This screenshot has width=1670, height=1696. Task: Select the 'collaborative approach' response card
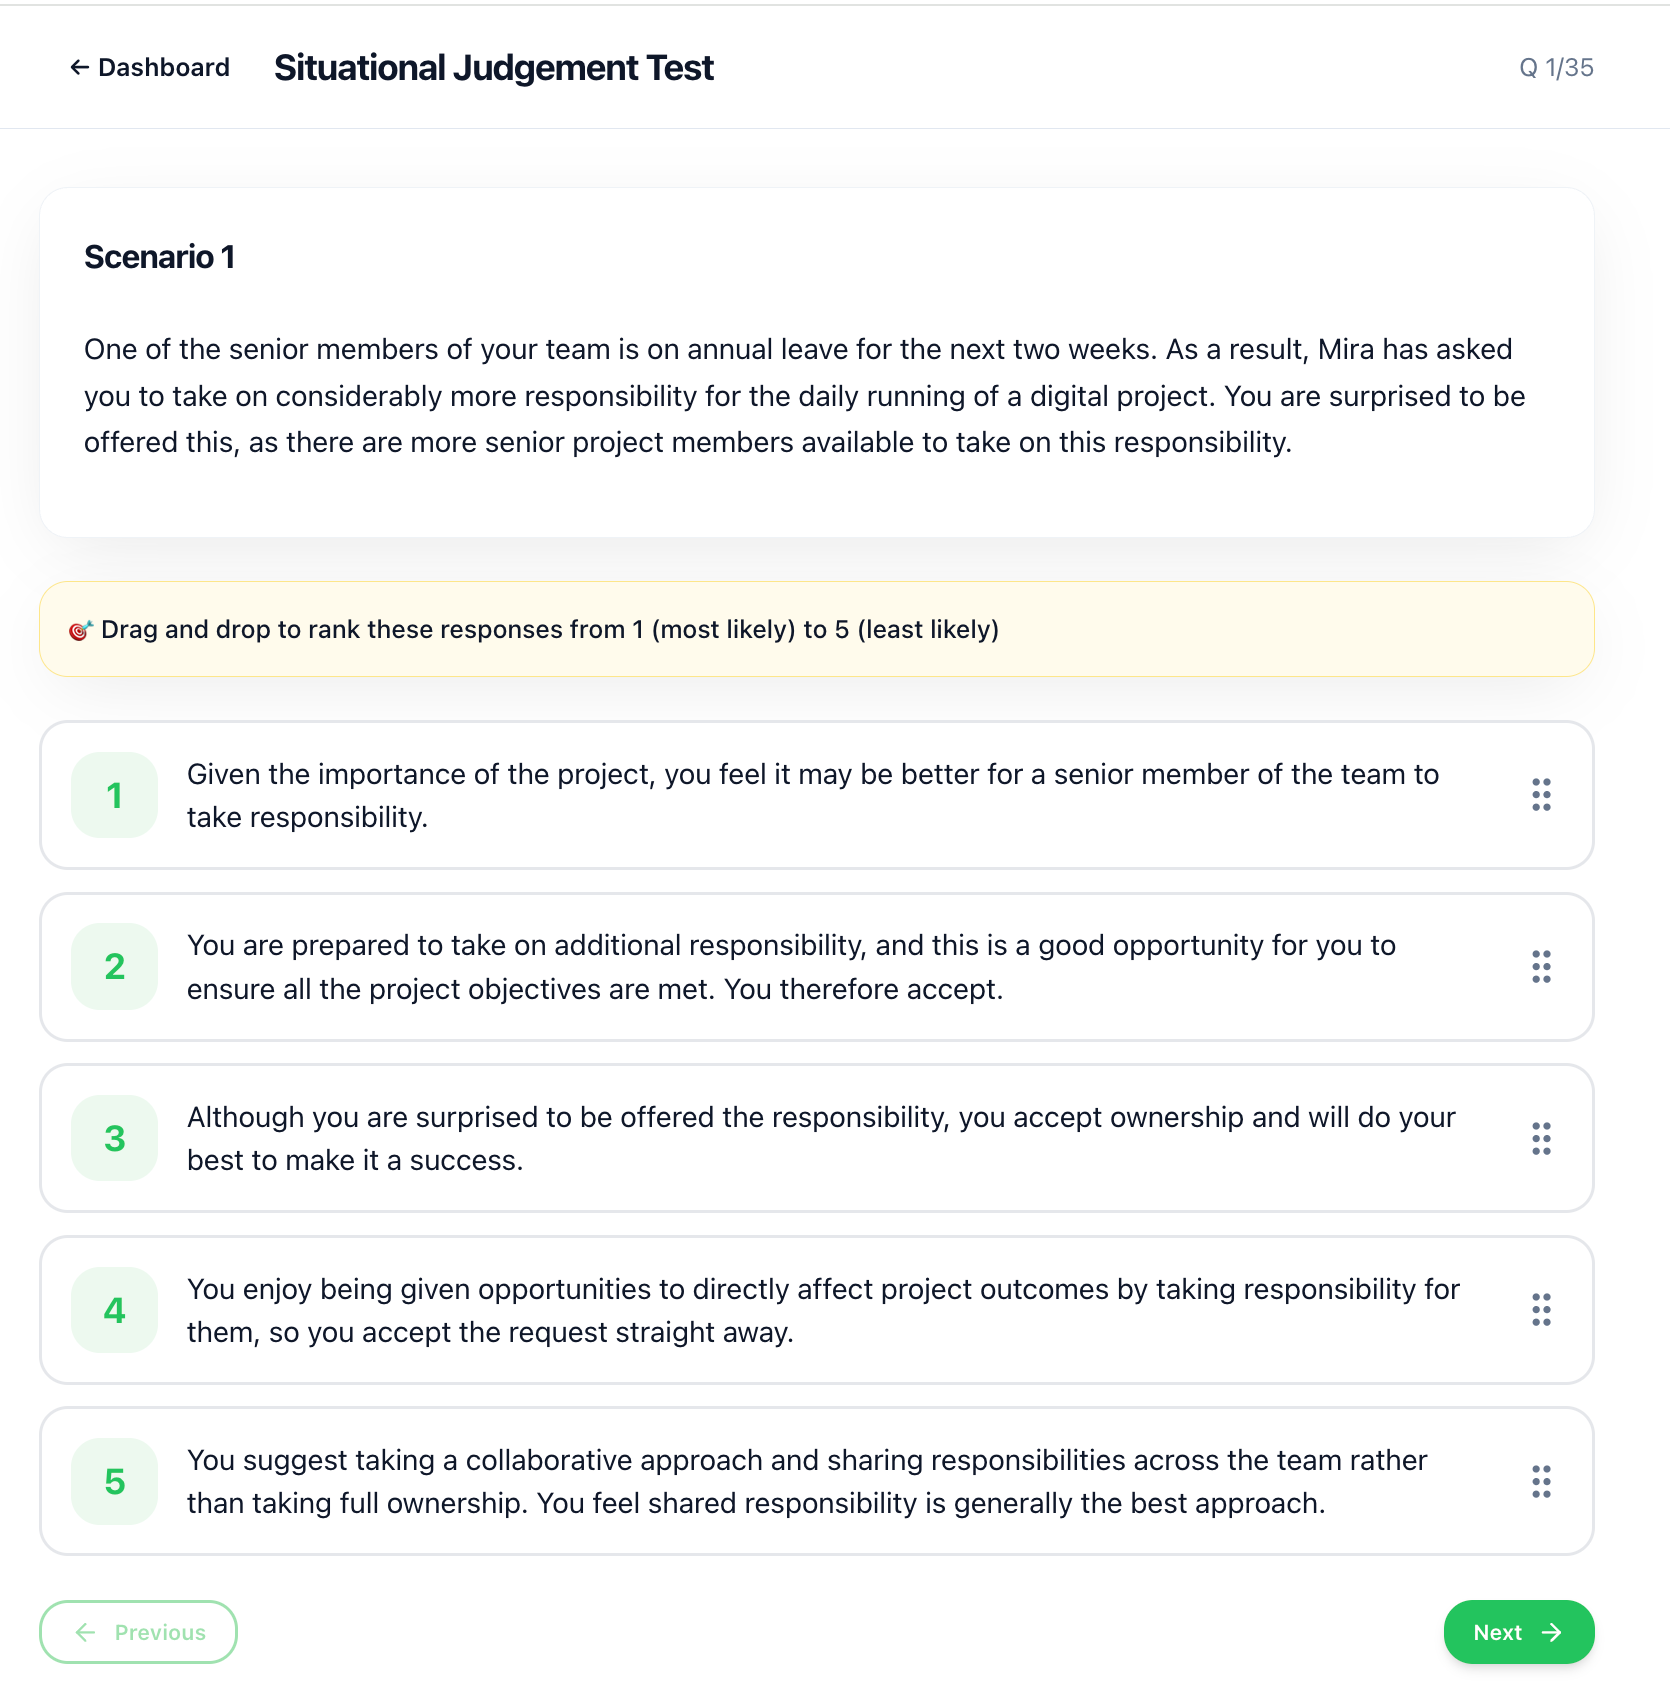[806, 1482]
